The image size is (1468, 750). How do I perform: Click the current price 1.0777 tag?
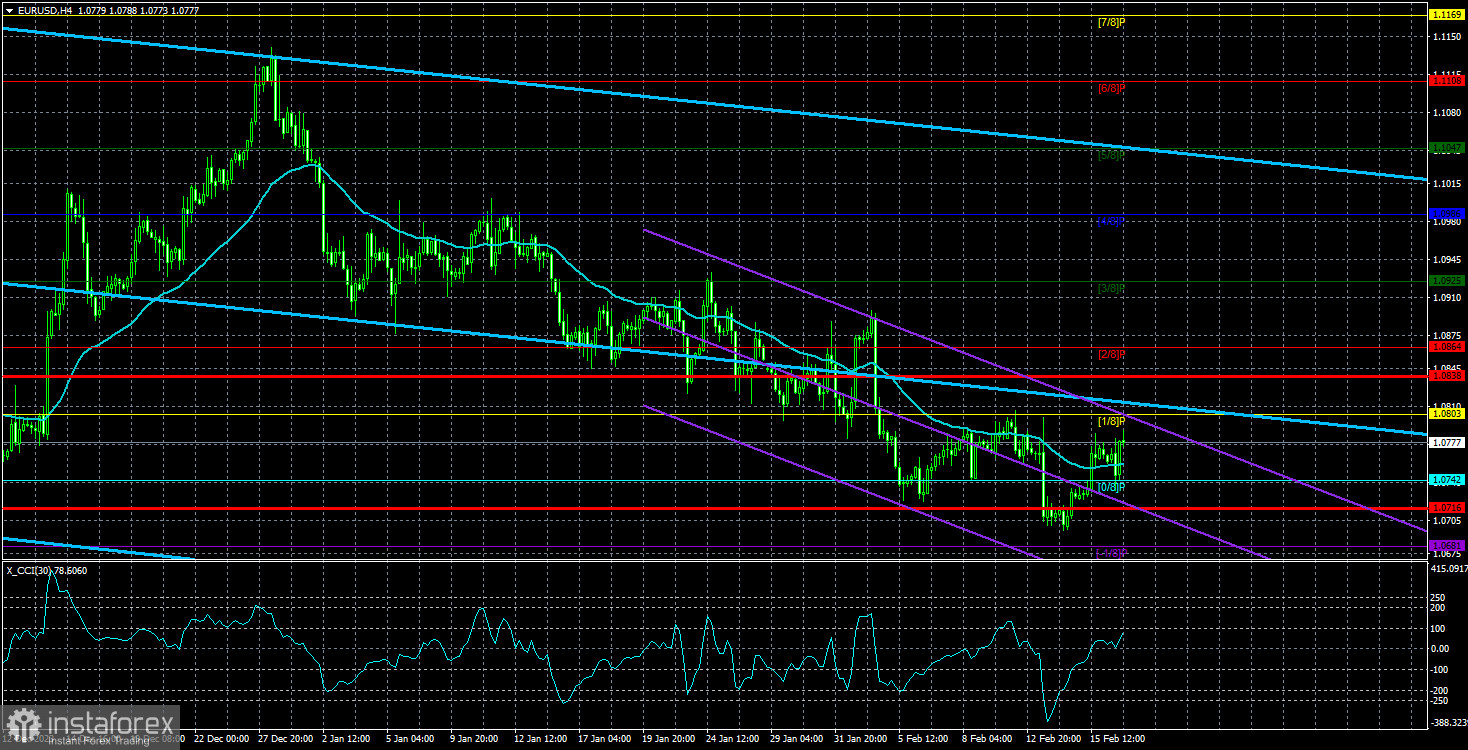pyautogui.click(x=1447, y=442)
